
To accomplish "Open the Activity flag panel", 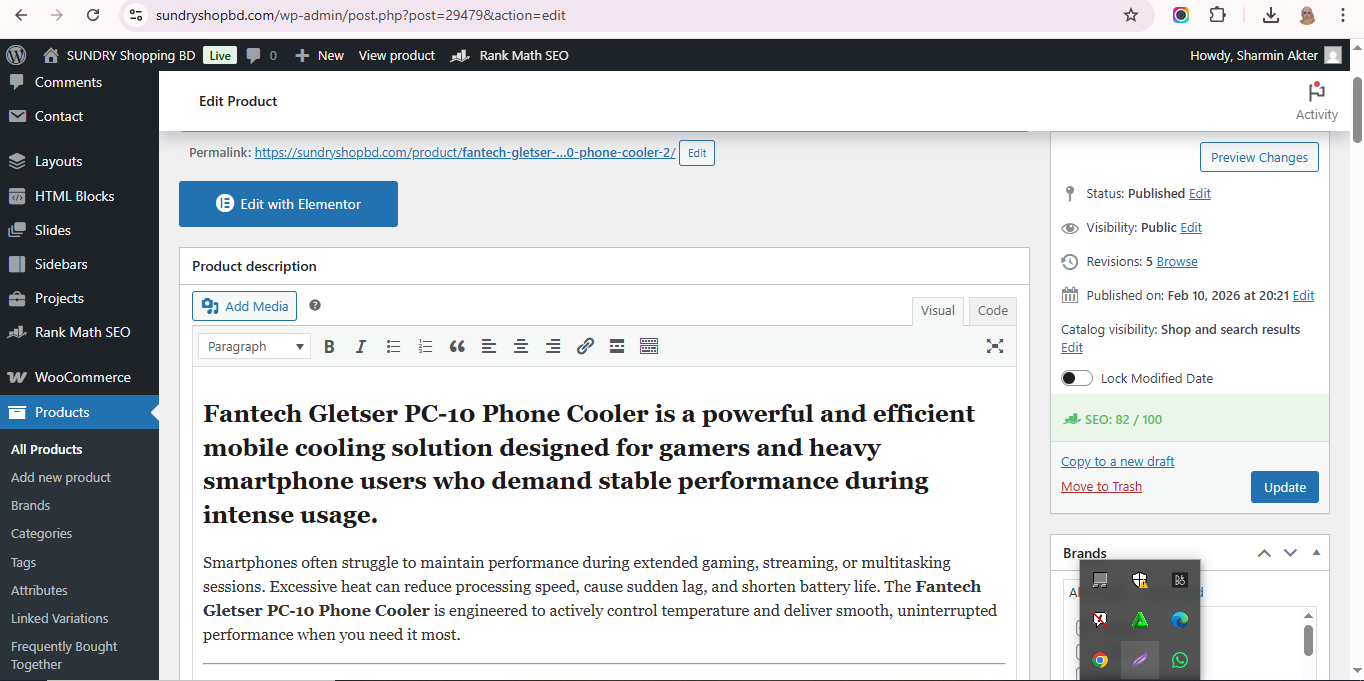I will 1317,101.
